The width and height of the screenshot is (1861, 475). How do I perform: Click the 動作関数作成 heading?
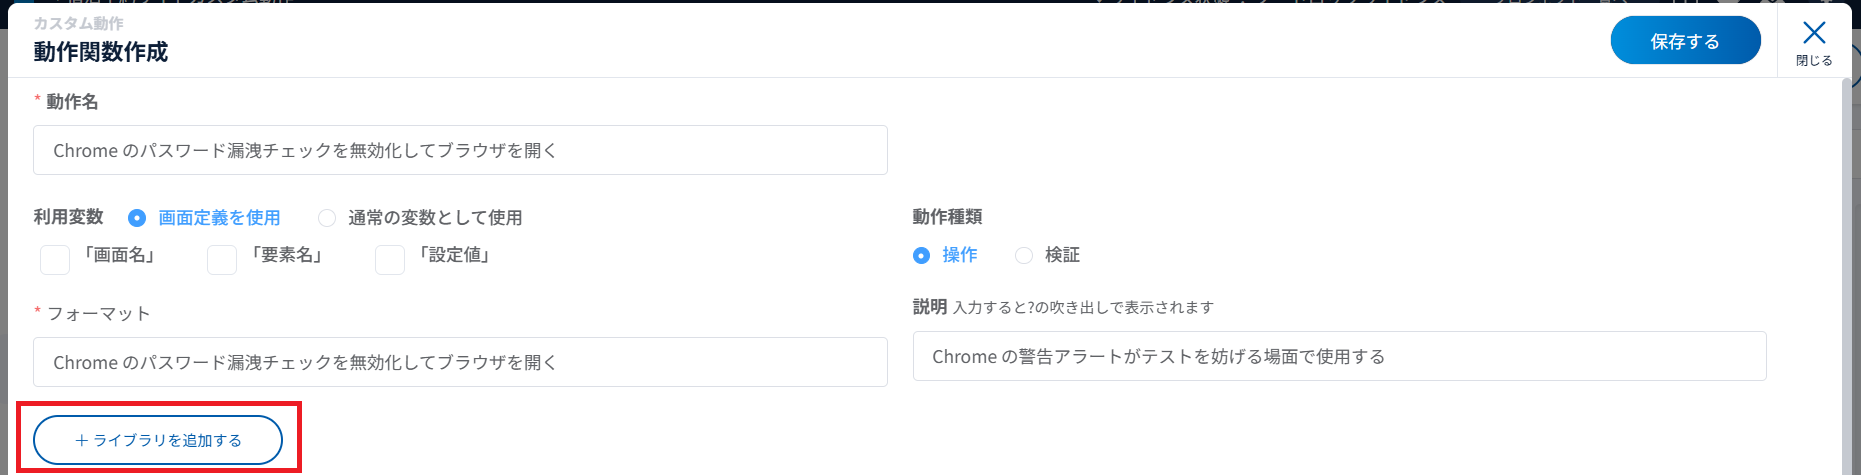pyautogui.click(x=101, y=52)
